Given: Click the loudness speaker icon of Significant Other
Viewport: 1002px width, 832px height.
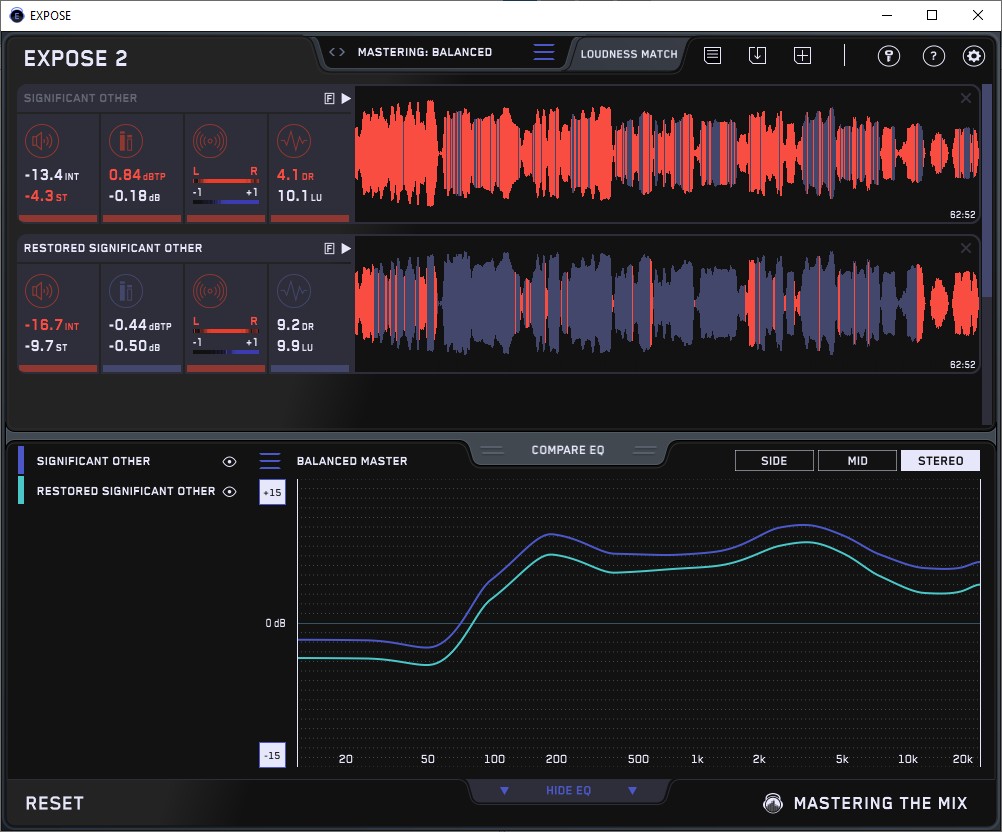Looking at the screenshot, I should (43, 140).
